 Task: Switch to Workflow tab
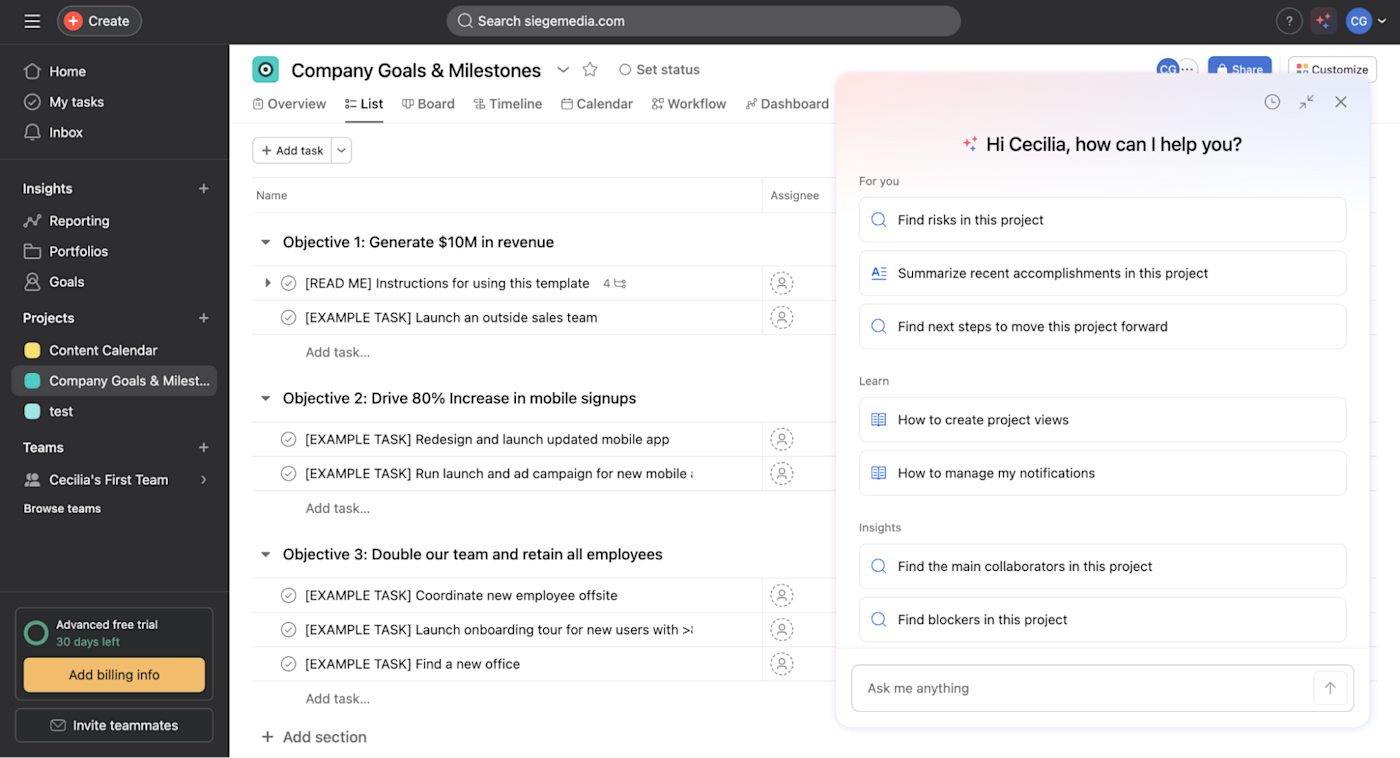pos(689,104)
